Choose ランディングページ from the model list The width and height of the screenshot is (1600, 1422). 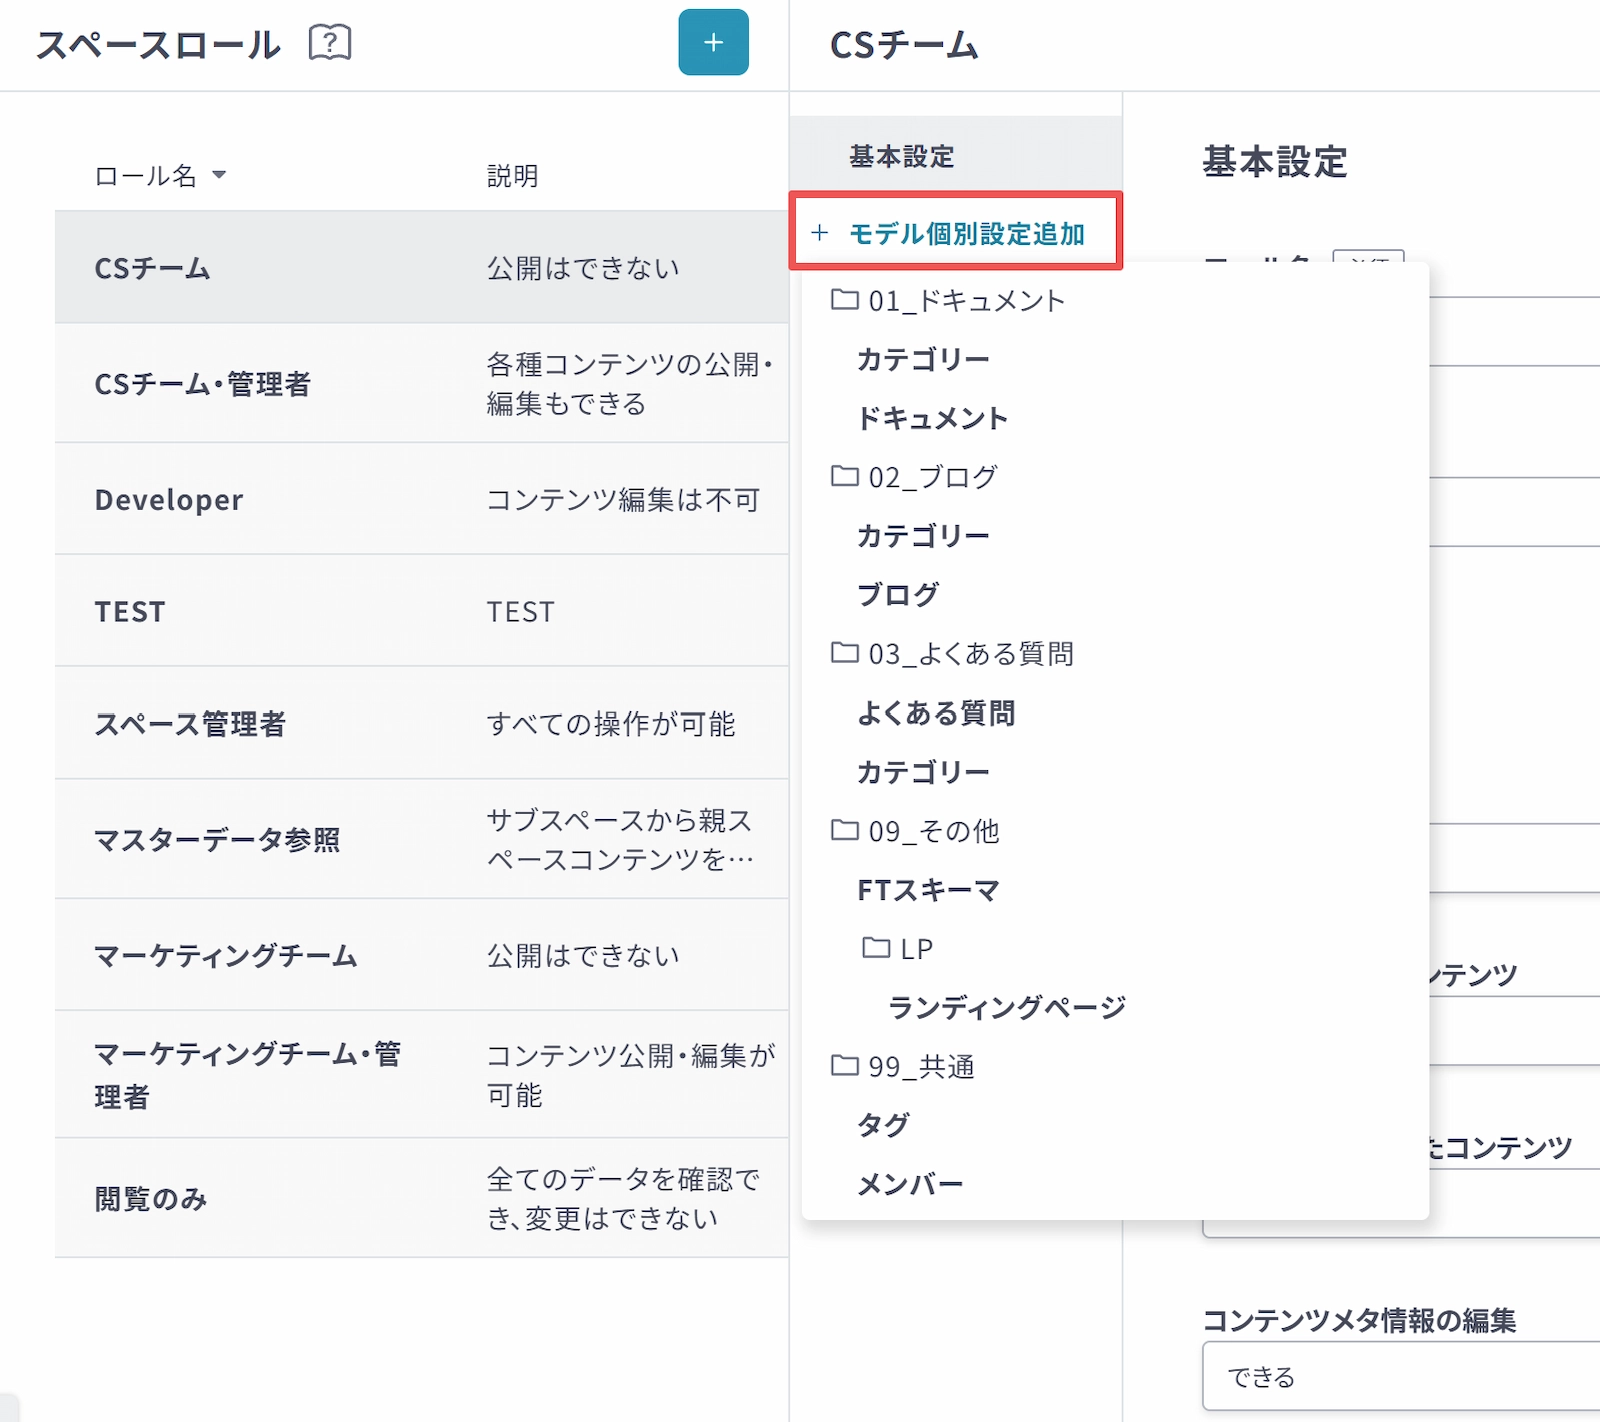point(1006,1007)
